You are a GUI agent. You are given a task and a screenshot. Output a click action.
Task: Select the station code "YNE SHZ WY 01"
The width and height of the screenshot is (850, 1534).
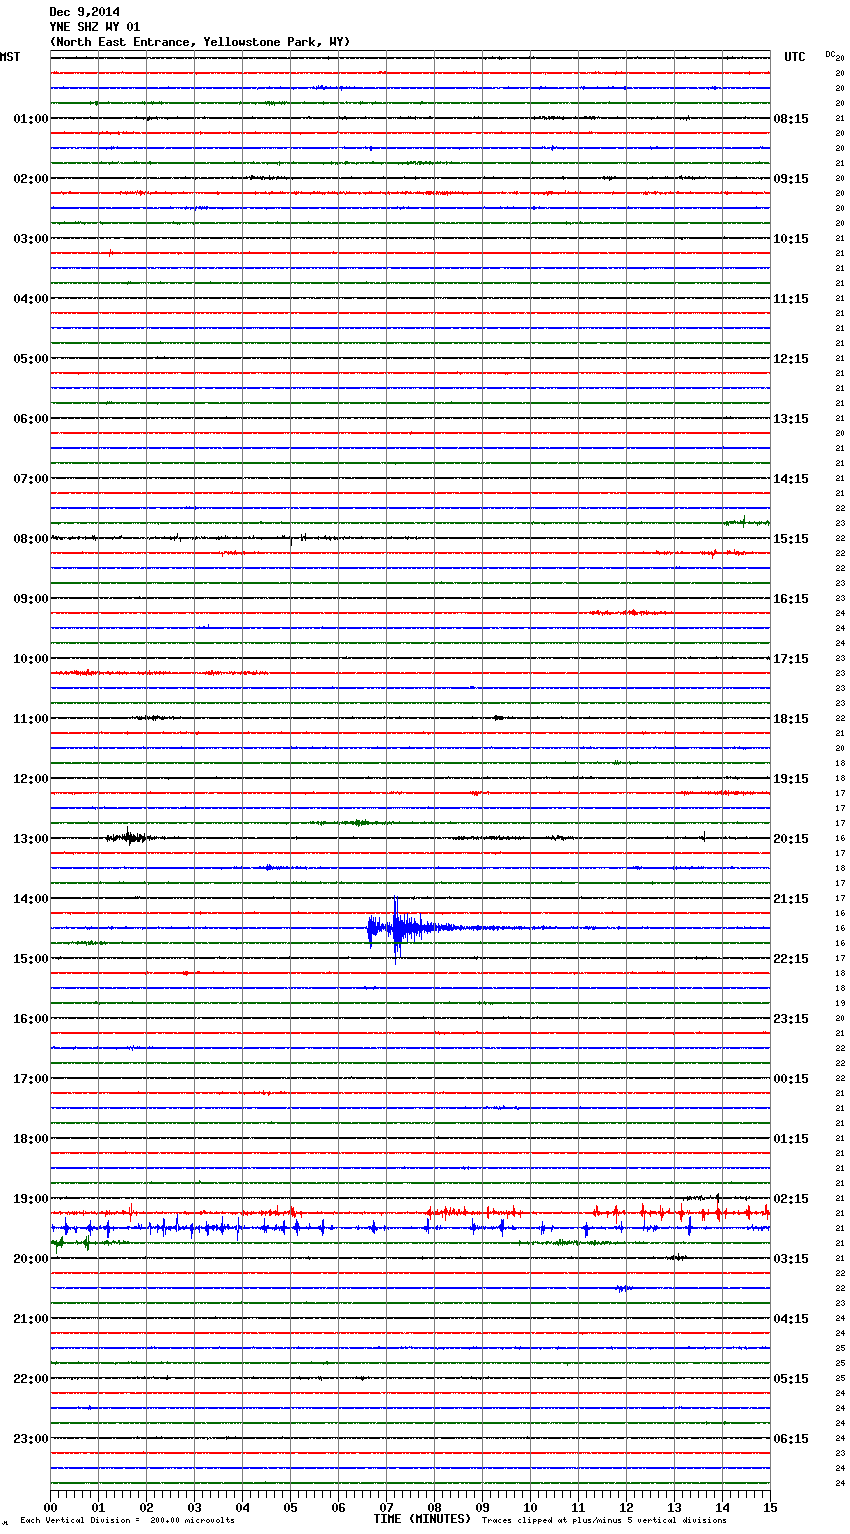pyautogui.click(x=95, y=27)
